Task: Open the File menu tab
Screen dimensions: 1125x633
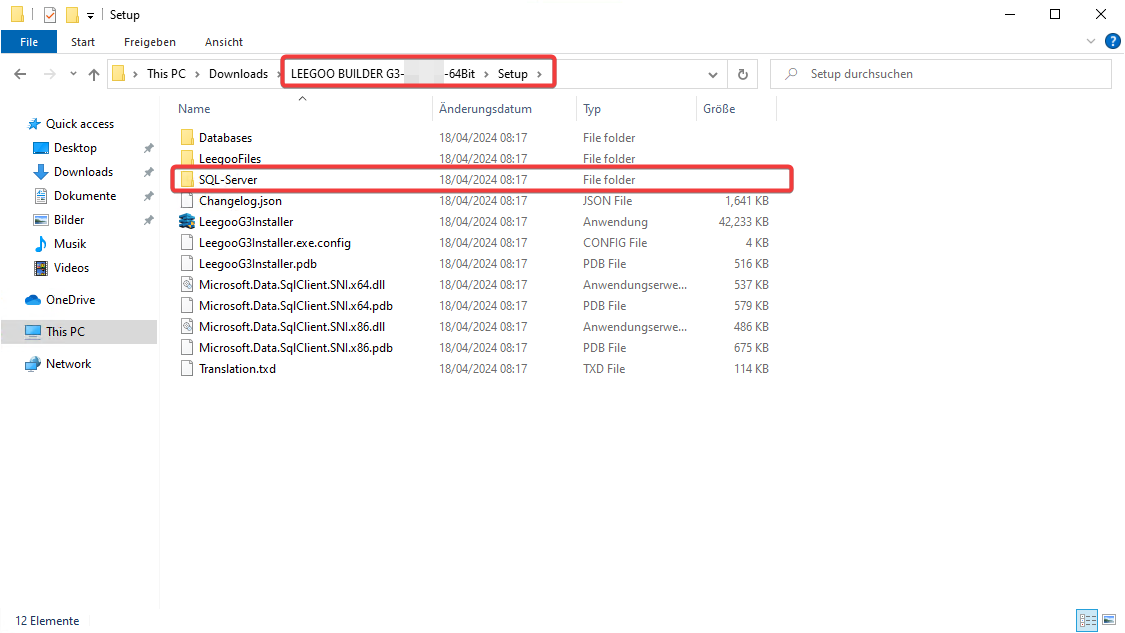Action: coord(29,42)
